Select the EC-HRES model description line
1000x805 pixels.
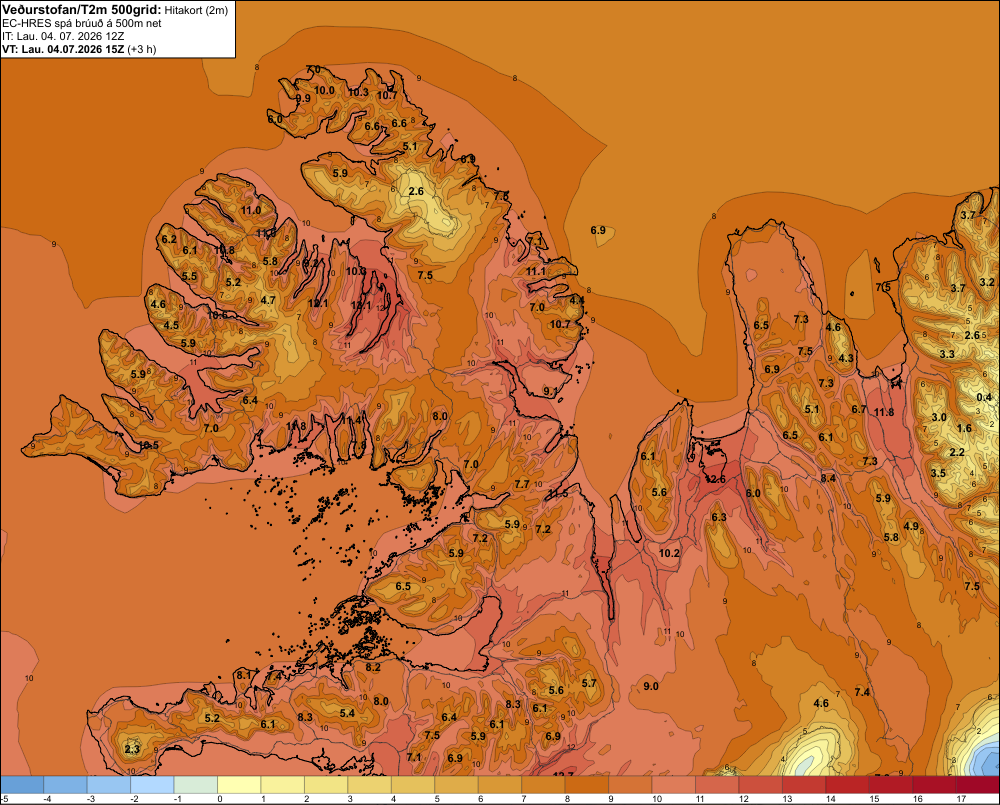(82, 23)
